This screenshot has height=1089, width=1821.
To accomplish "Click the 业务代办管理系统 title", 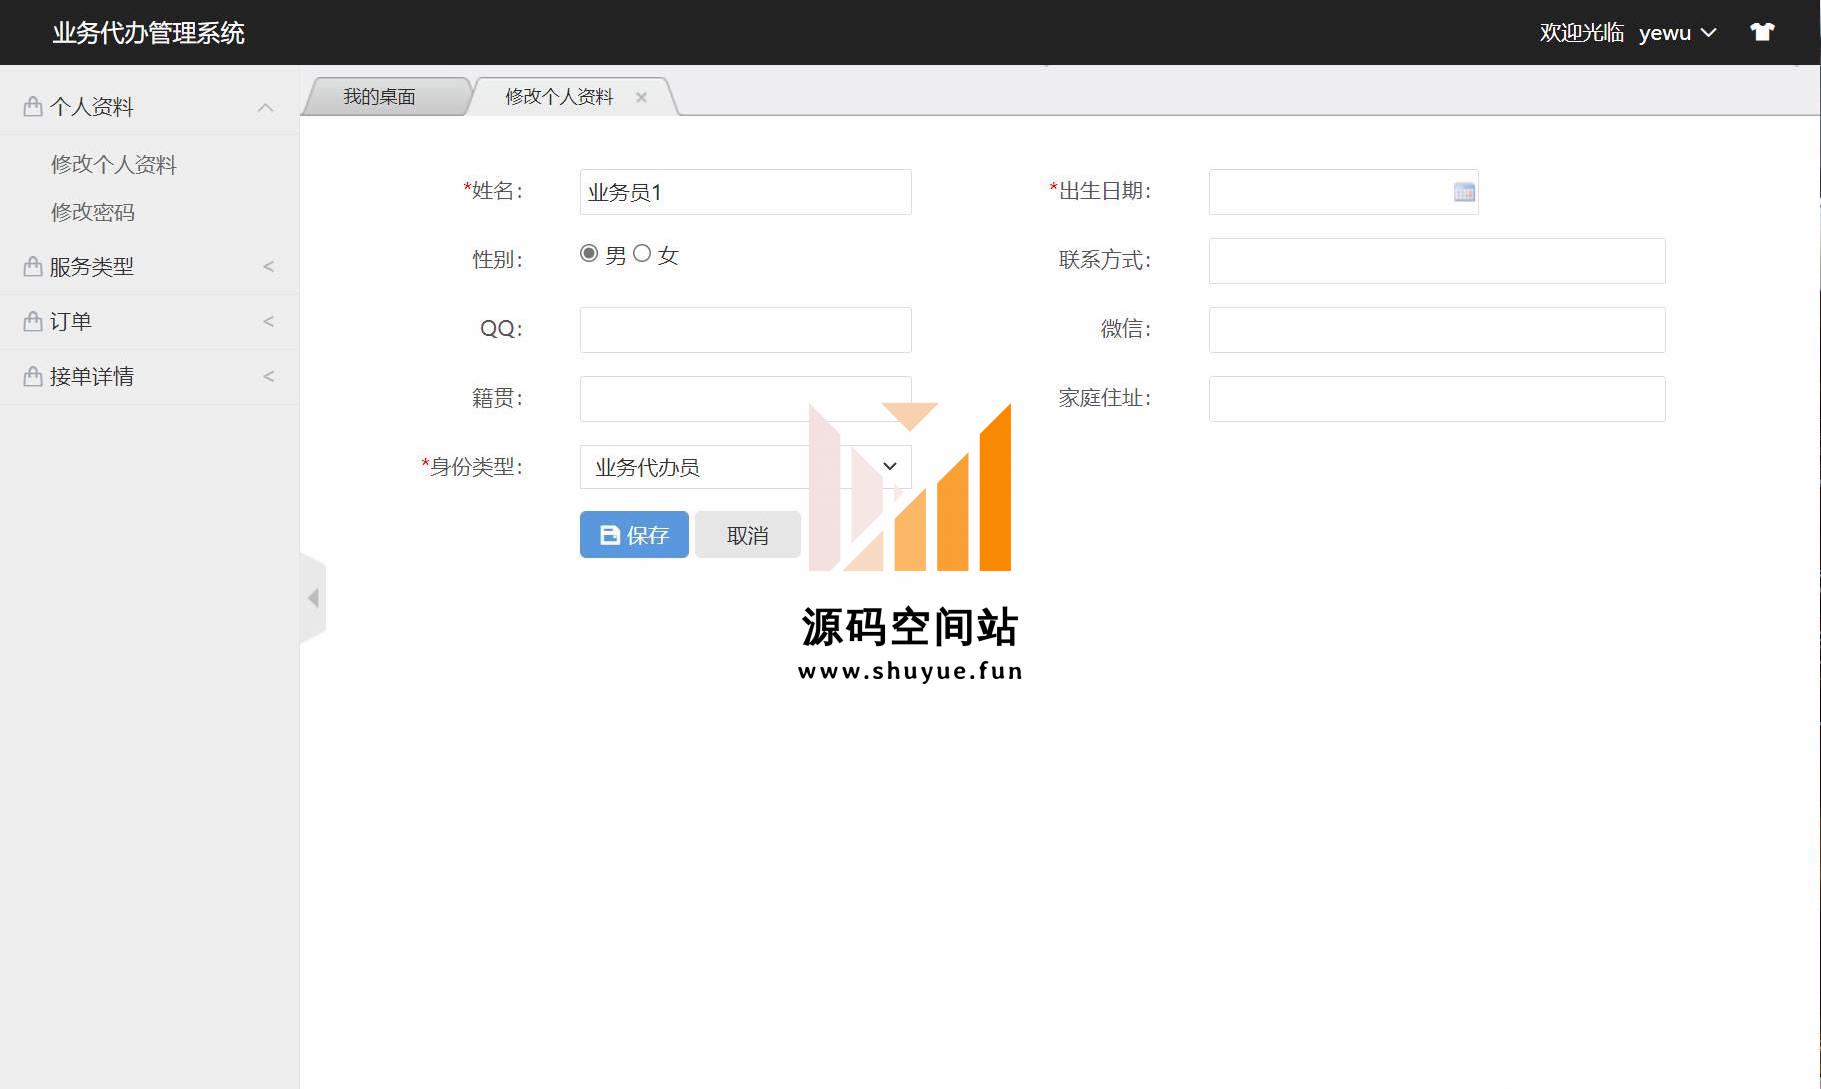I will click(x=149, y=33).
